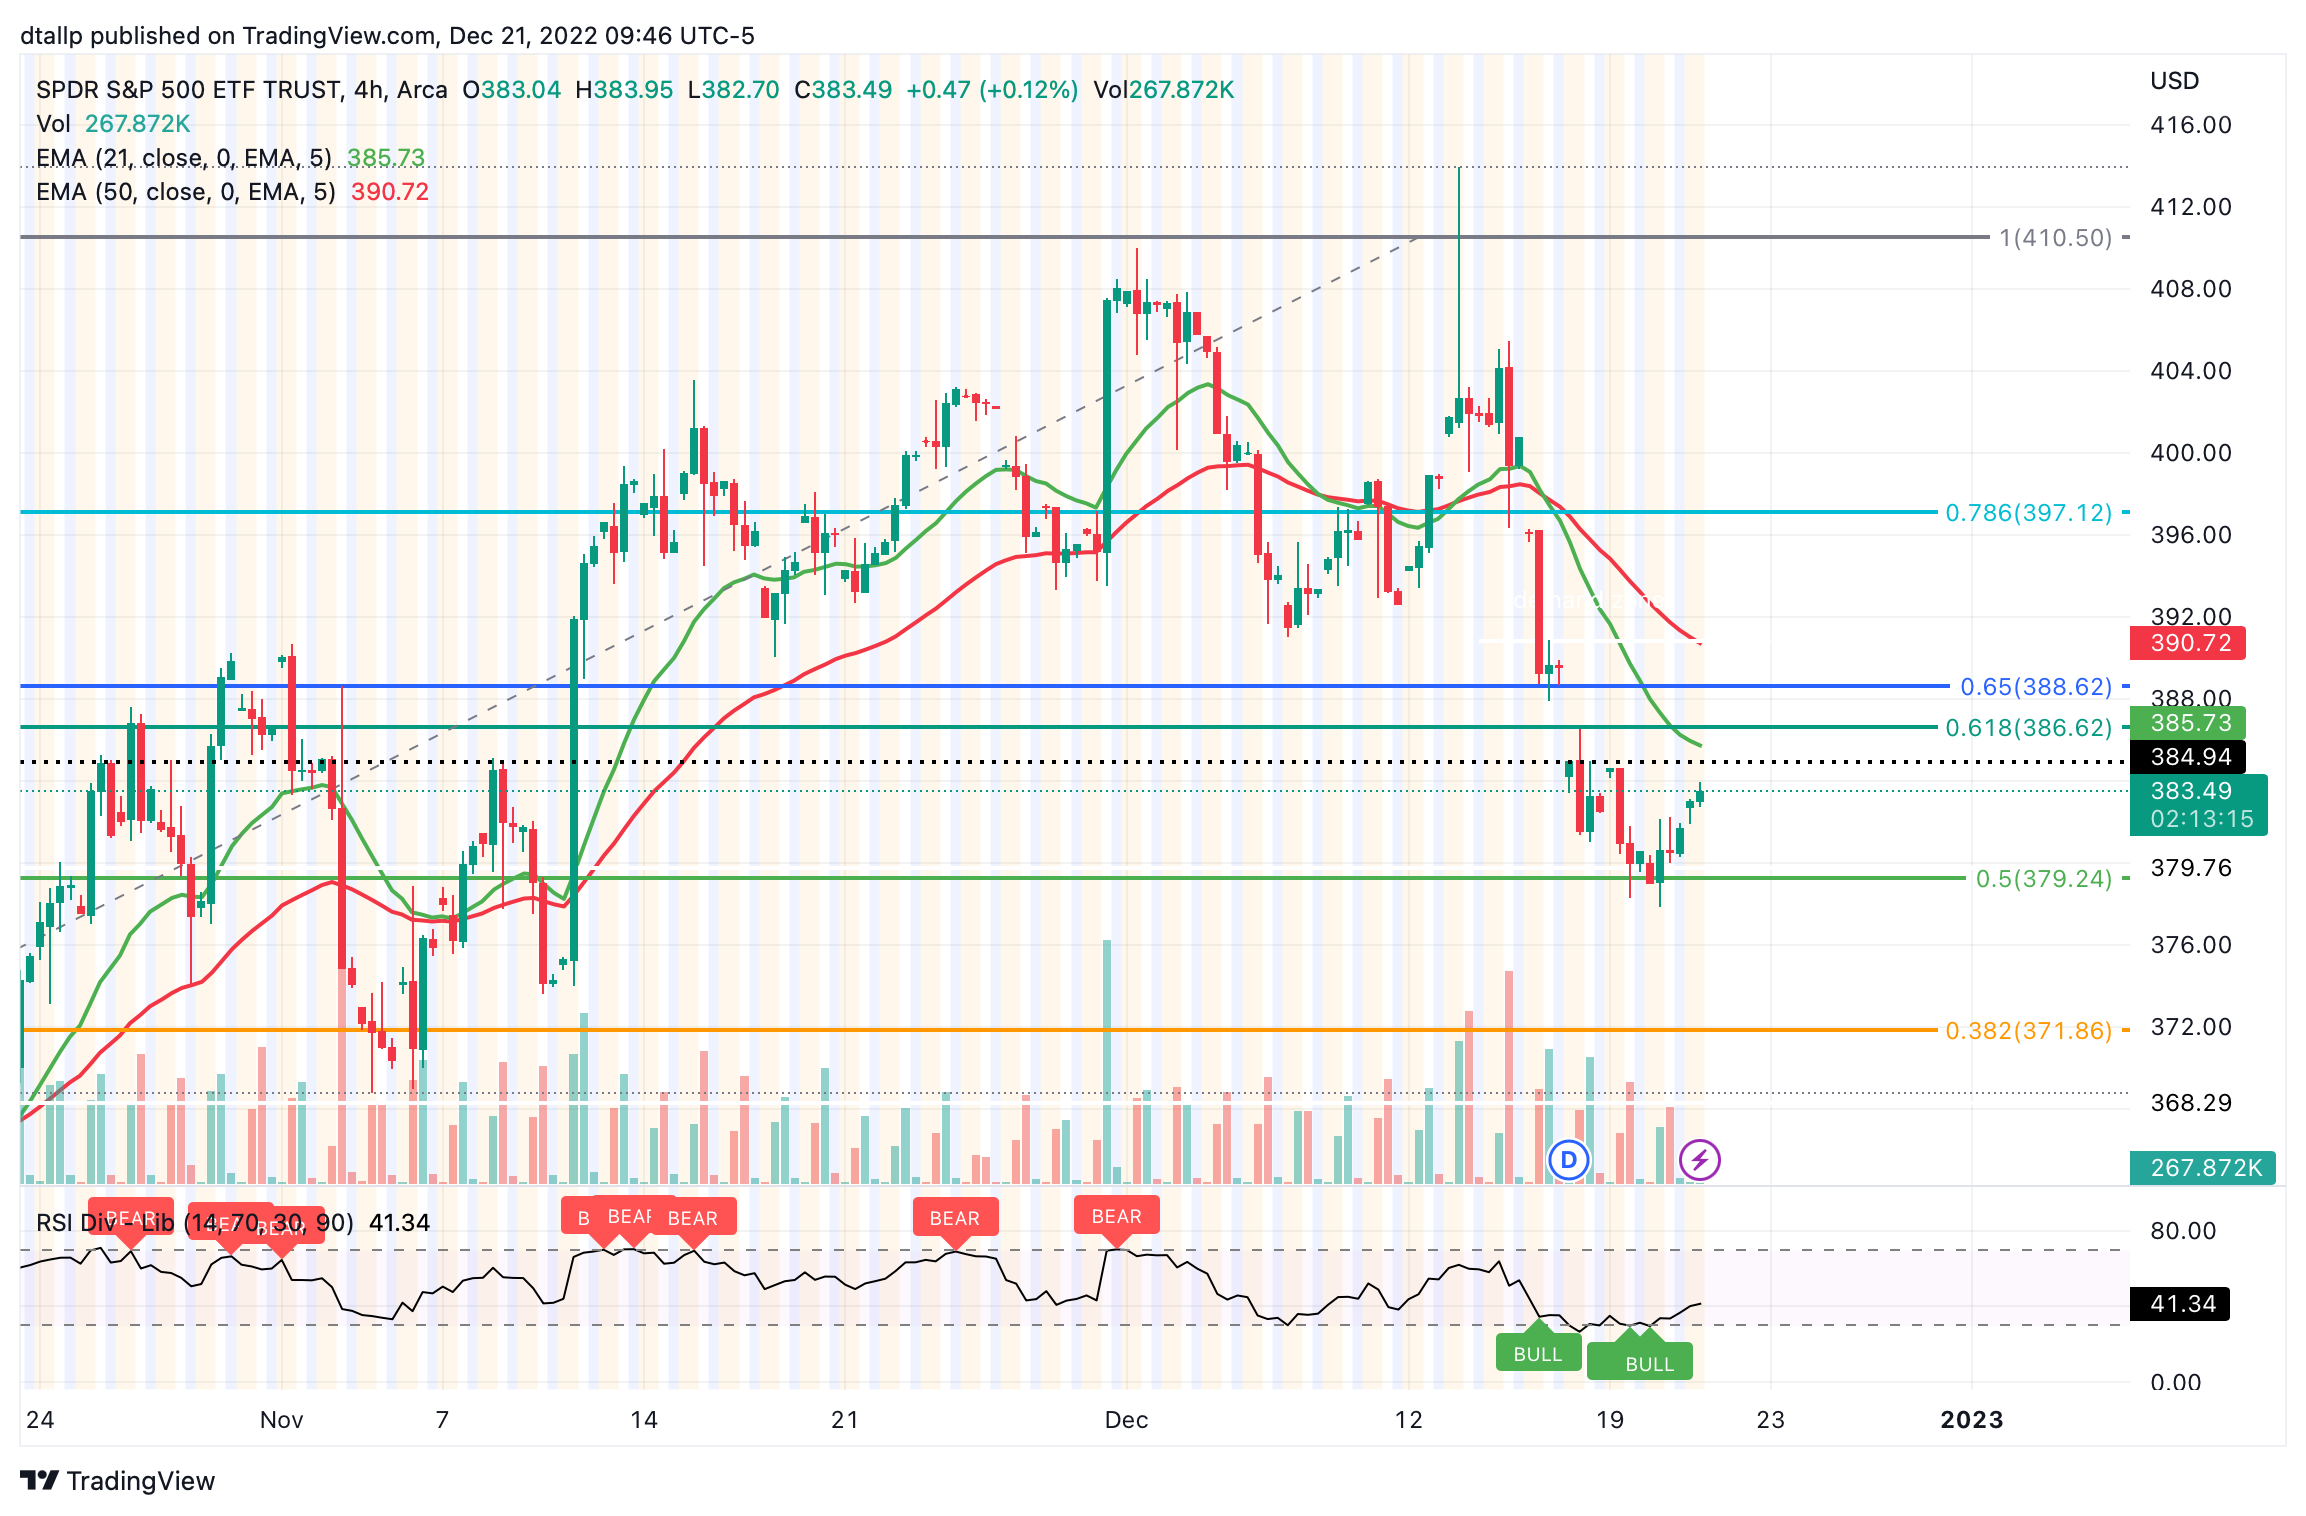Click the Dec label on the time axis
Image resolution: width=2306 pixels, height=1516 pixels.
1126,1420
